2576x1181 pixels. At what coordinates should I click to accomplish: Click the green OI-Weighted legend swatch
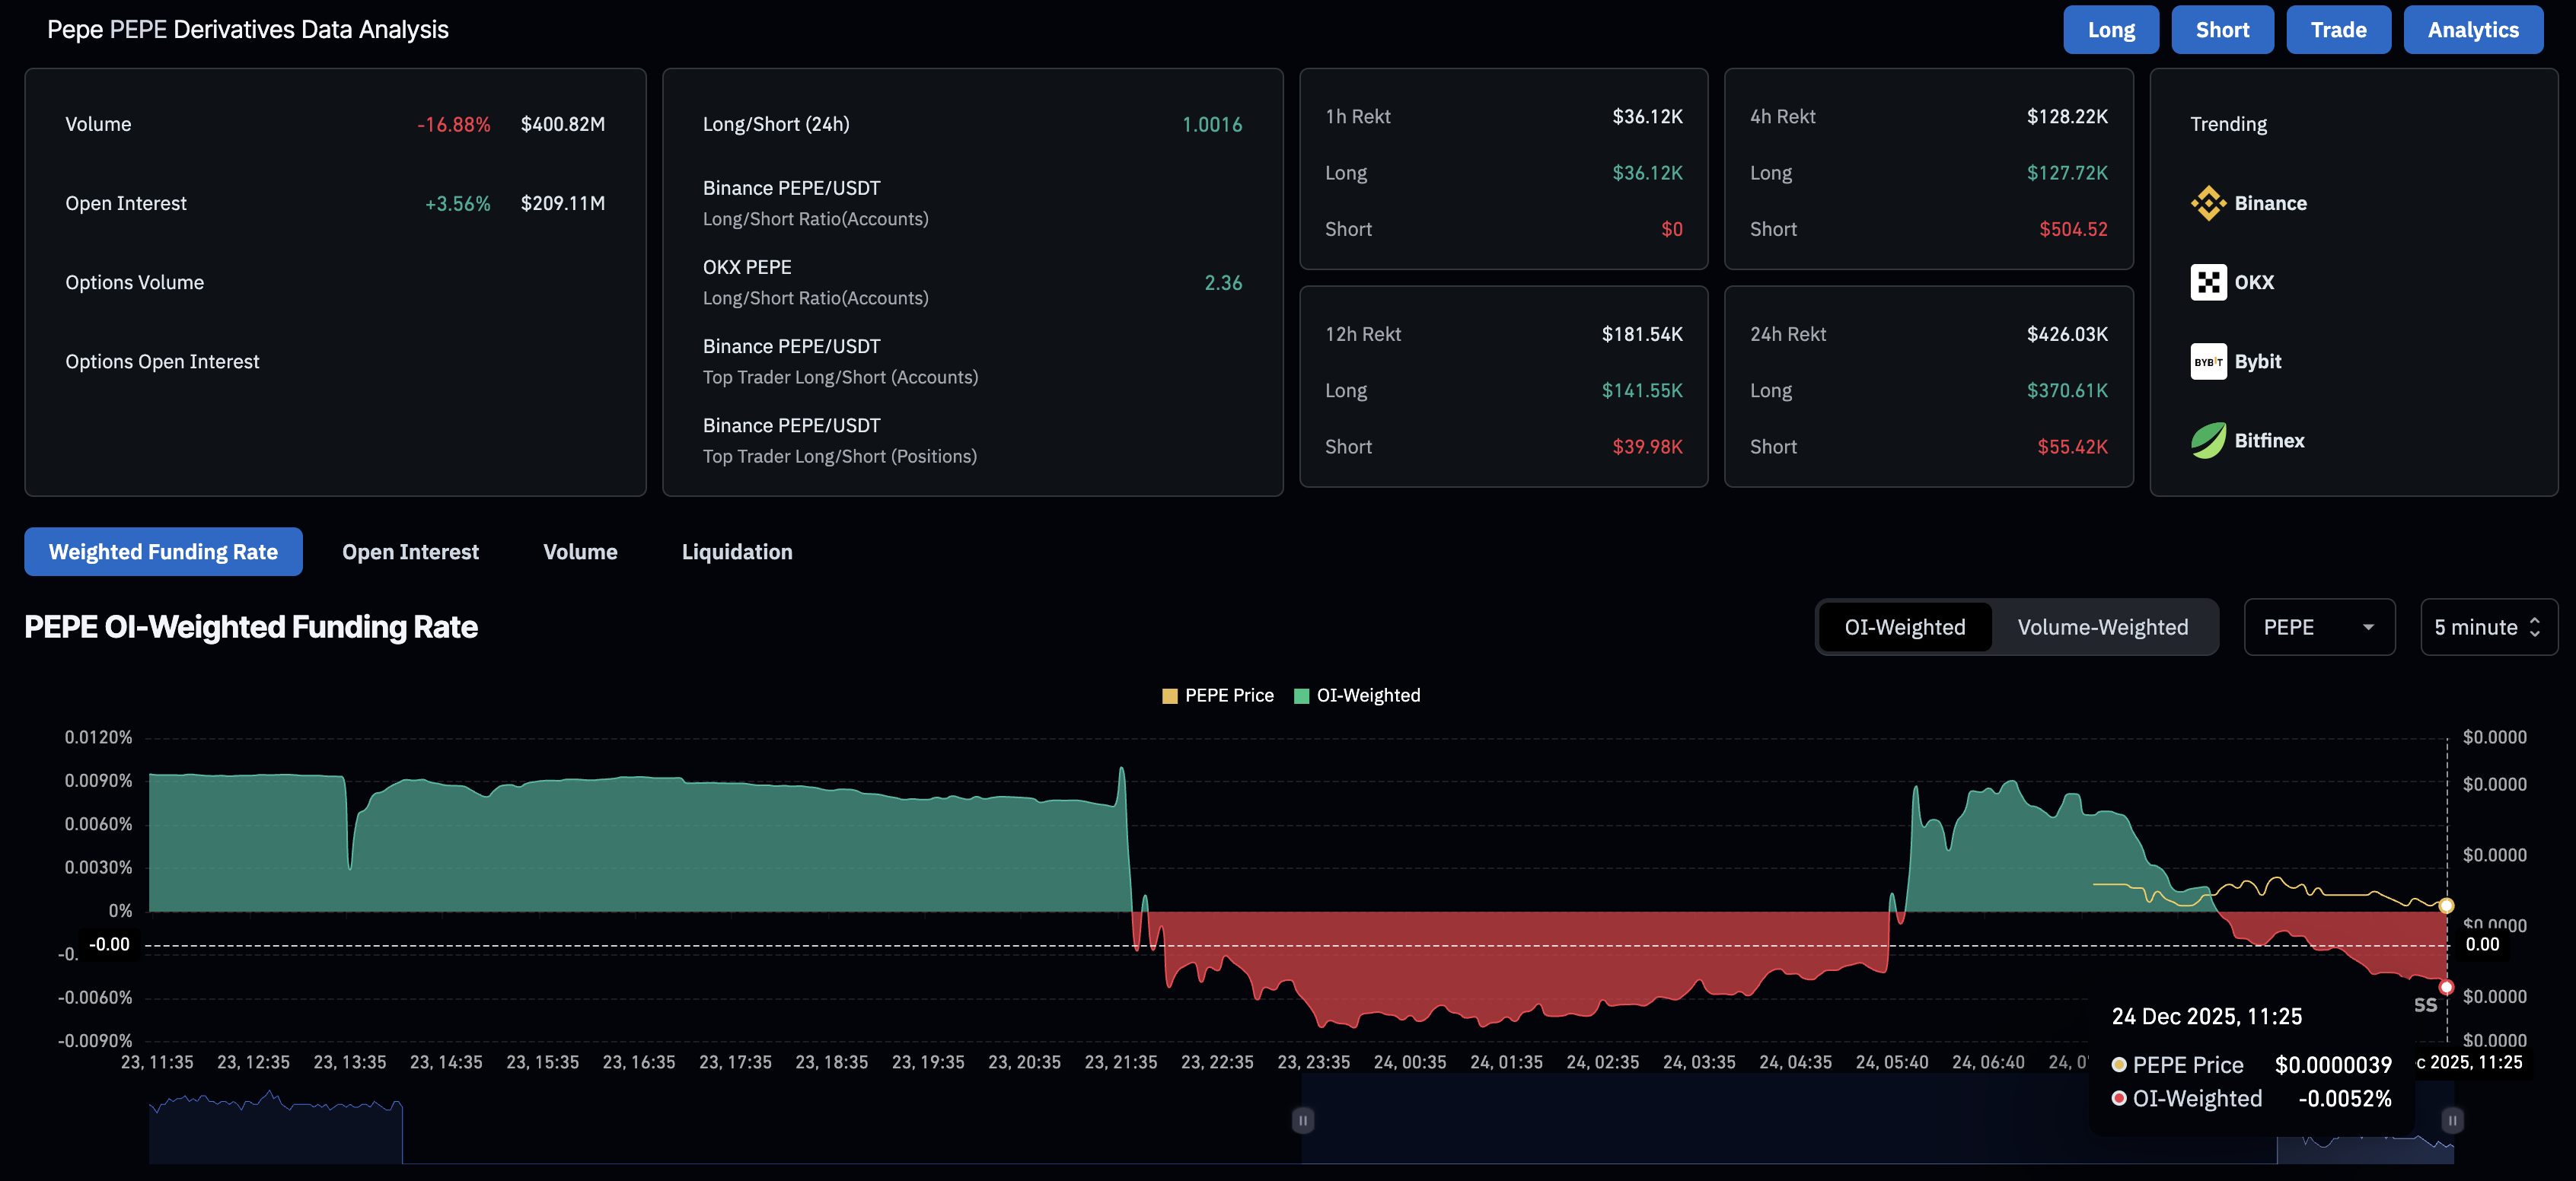1301,695
